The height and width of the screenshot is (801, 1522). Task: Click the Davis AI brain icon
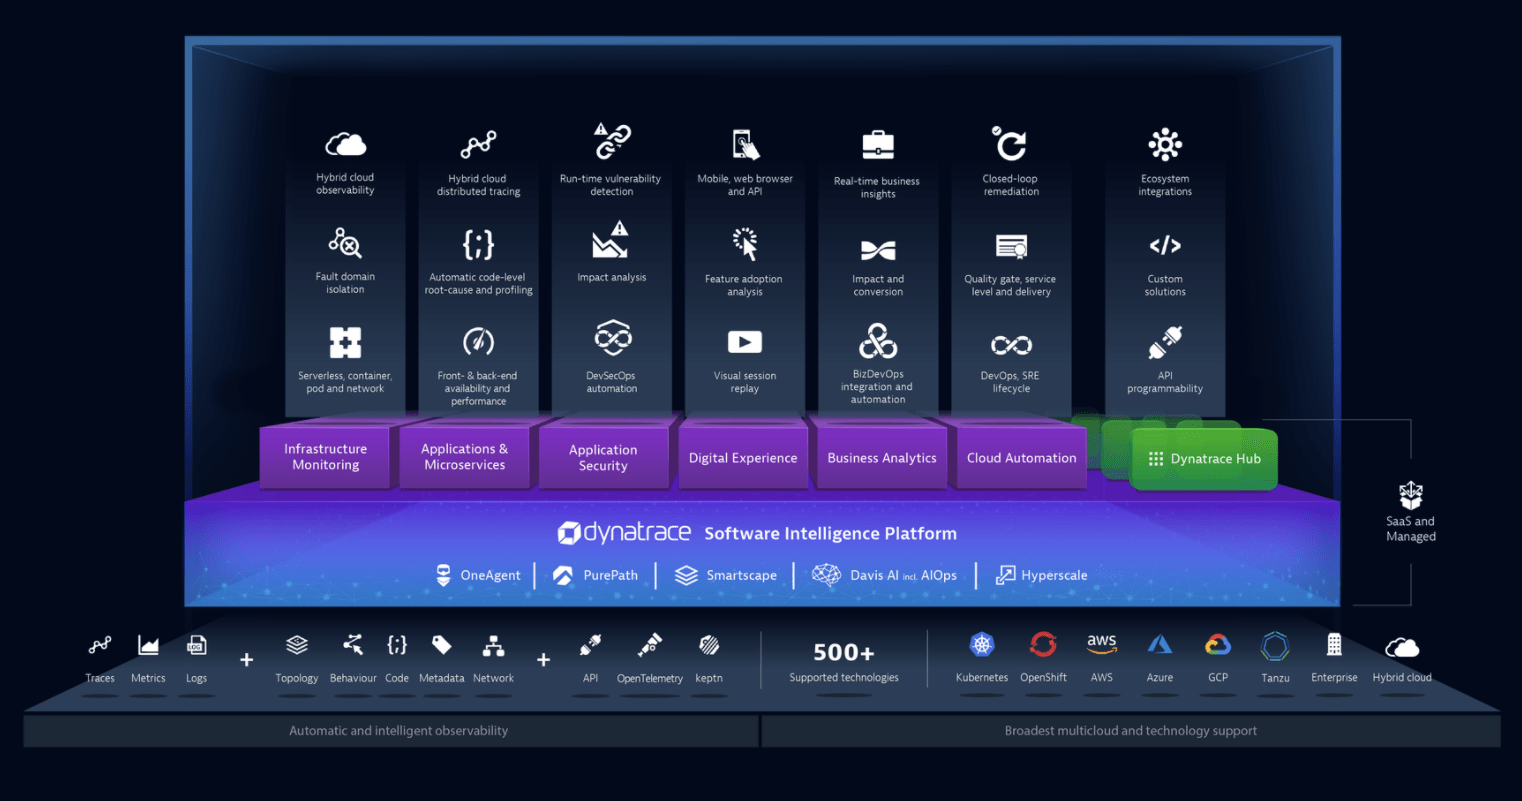[826, 575]
